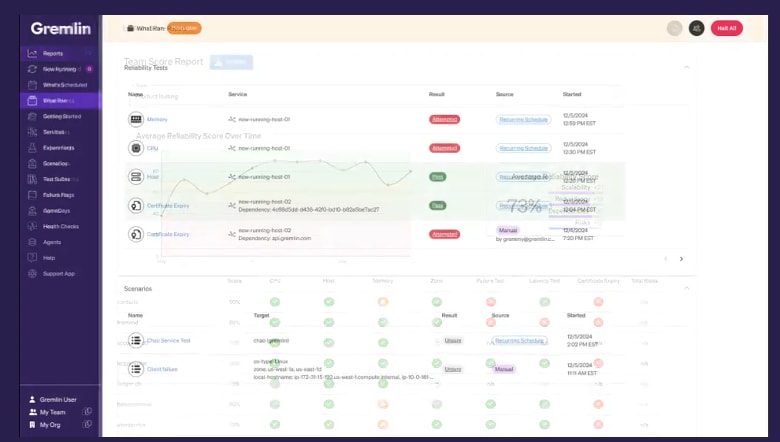This screenshot has width=780, height=442.
Task: Click the Test Suites icon in sidebar
Action: (x=33, y=179)
